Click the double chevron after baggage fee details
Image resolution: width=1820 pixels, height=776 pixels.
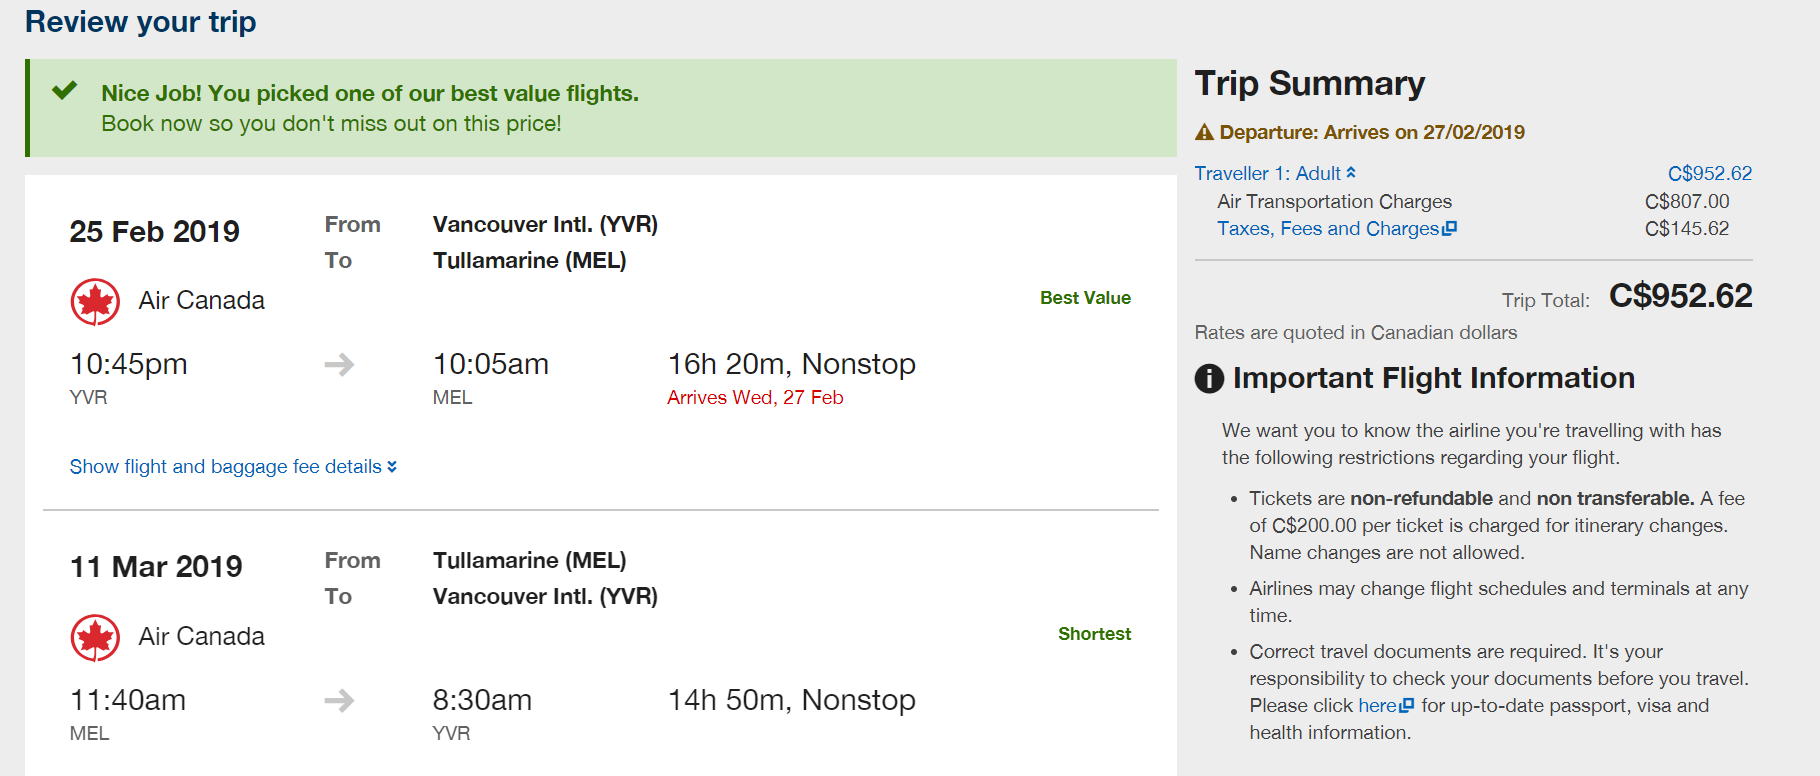tap(392, 467)
